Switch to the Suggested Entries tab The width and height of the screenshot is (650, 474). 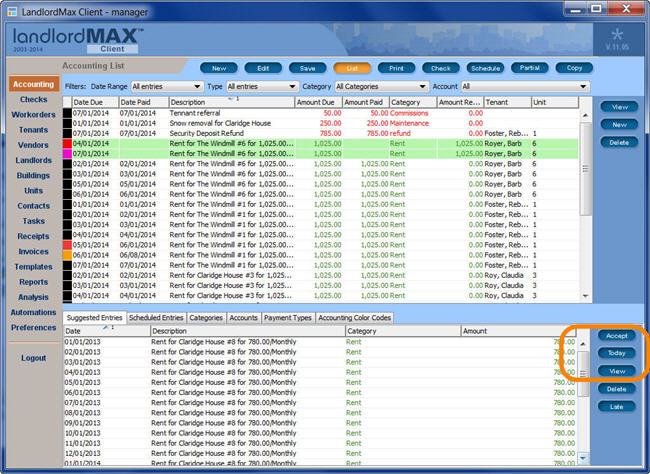(95, 318)
